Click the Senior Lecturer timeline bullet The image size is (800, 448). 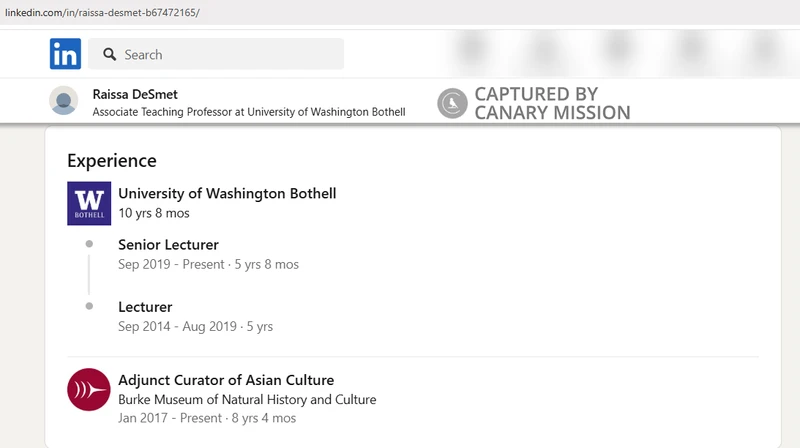pos(89,244)
